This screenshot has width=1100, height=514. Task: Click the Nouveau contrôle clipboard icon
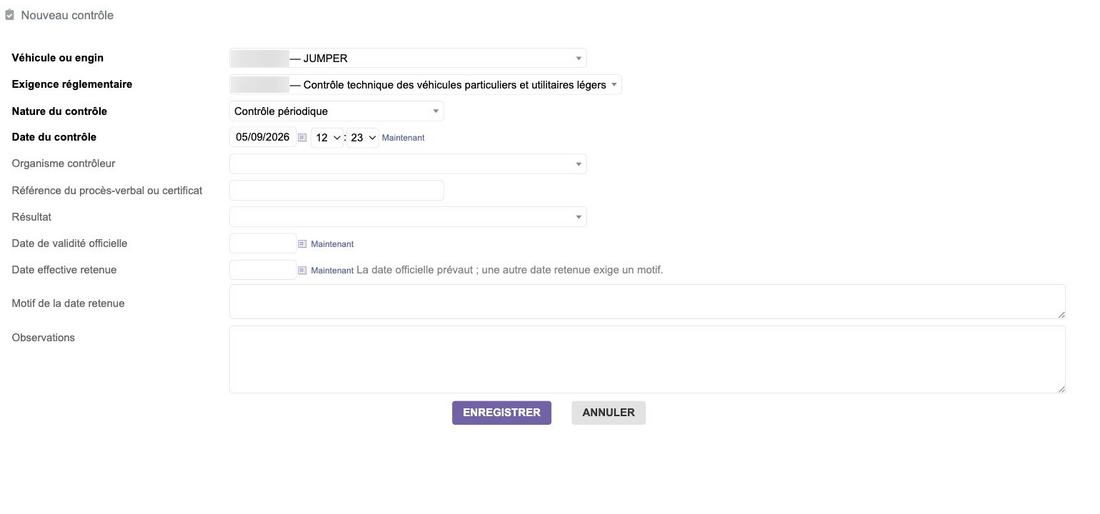10,15
